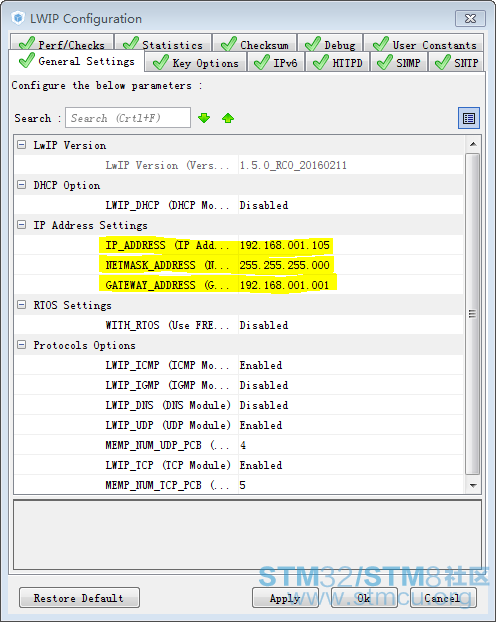This screenshot has height=622, width=496.
Task: Open LWIP_ICMP Enabled value
Action: pyautogui.click(x=261, y=365)
